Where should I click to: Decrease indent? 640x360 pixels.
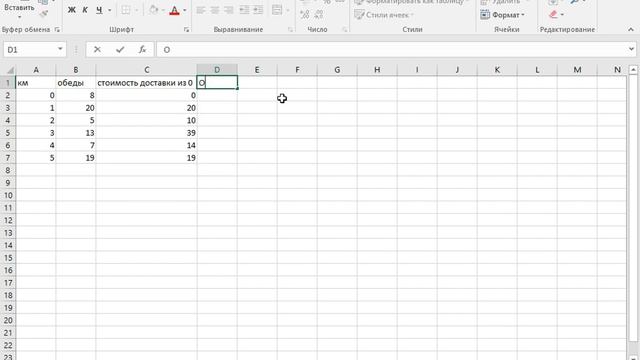(244, 10)
